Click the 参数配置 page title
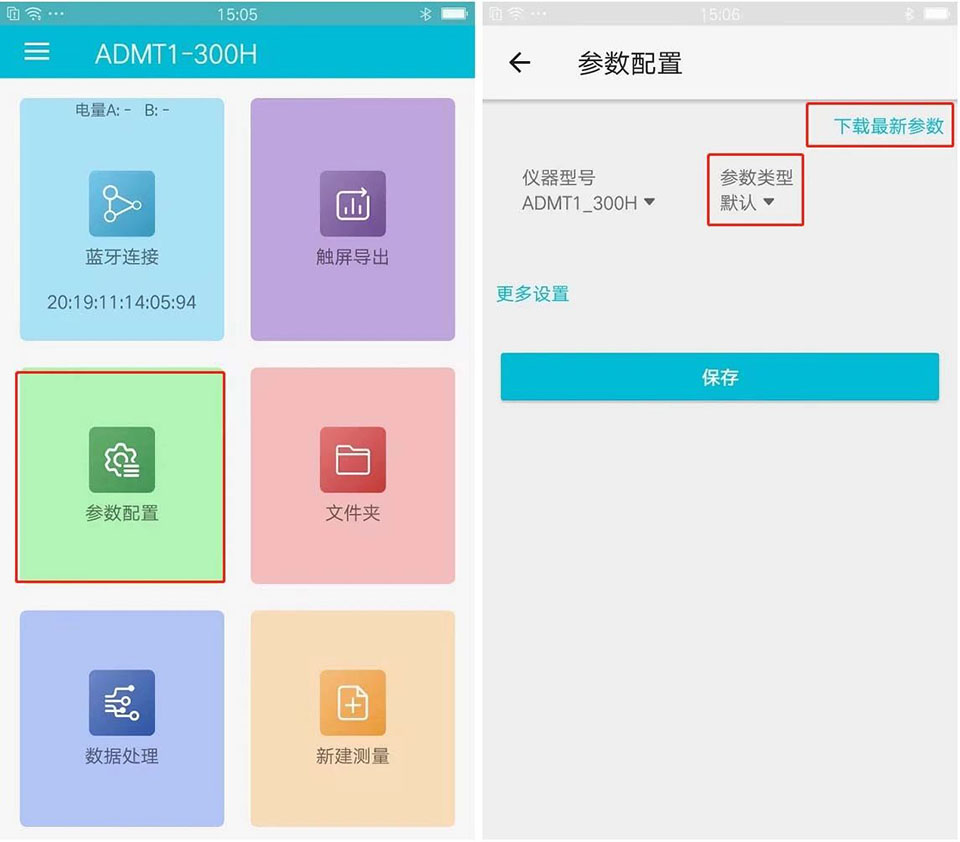Image resolution: width=960 pixels, height=842 pixels. point(630,64)
